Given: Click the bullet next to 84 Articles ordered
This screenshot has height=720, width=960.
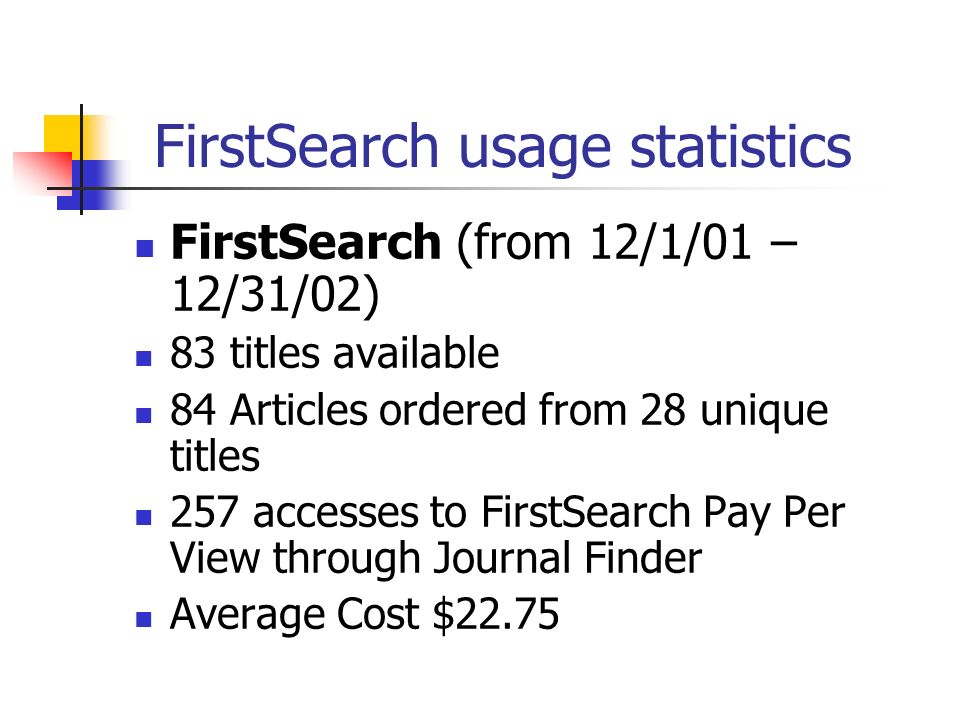Looking at the screenshot, I should (144, 416).
